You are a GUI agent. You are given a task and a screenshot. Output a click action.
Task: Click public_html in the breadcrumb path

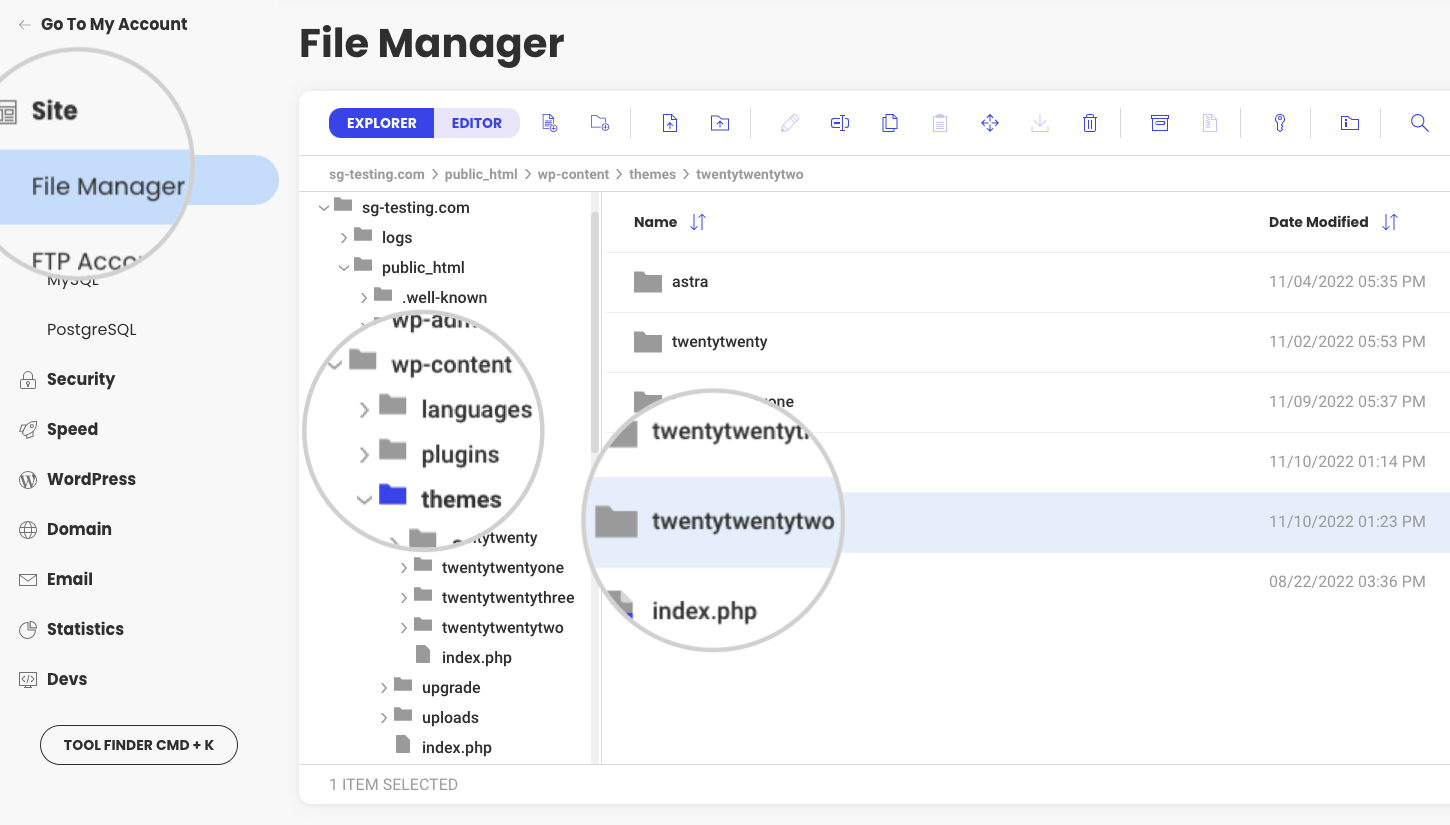pyautogui.click(x=481, y=174)
